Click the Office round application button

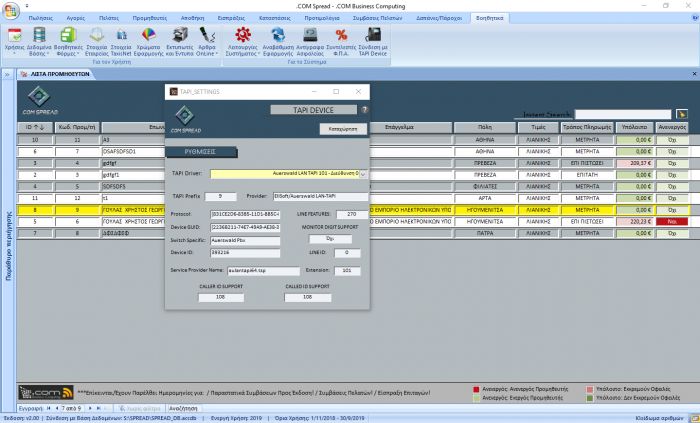click(x=11, y=10)
